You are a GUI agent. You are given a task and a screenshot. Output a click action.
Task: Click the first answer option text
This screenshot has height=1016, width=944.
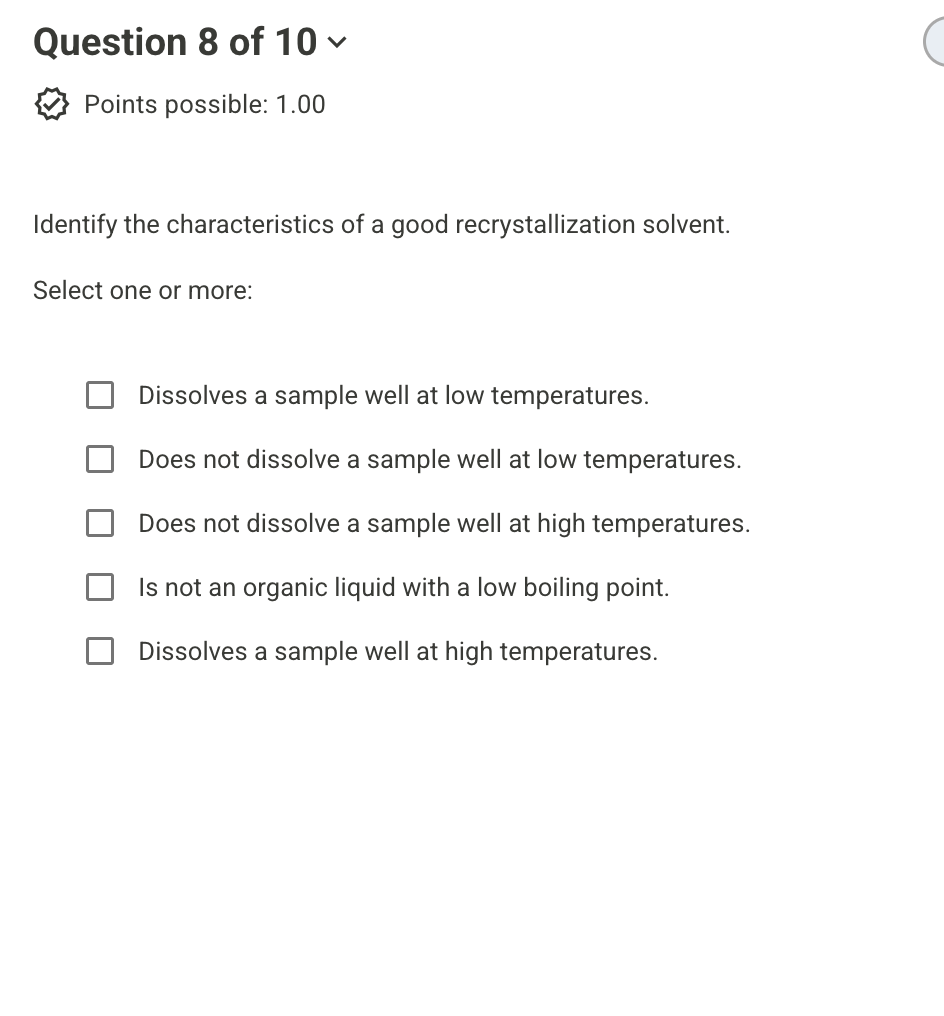pyautogui.click(x=393, y=395)
